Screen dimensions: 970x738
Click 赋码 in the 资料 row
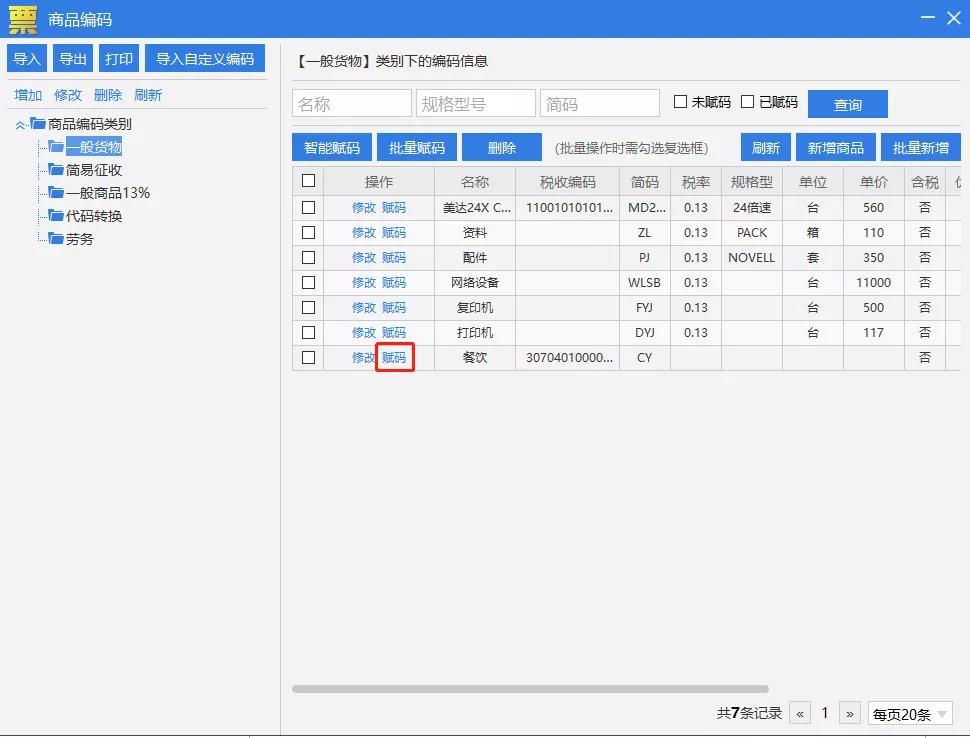coord(394,233)
